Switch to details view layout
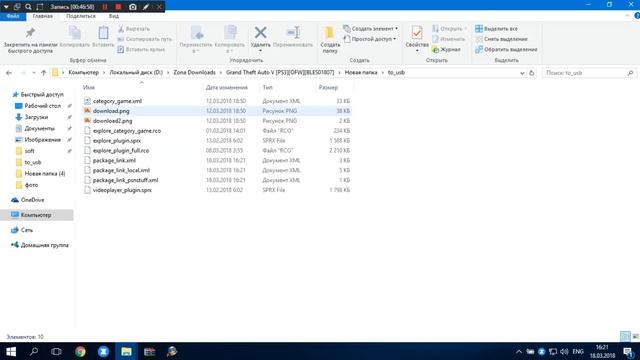Screen dimensions: 640x360 (x=625, y=336)
